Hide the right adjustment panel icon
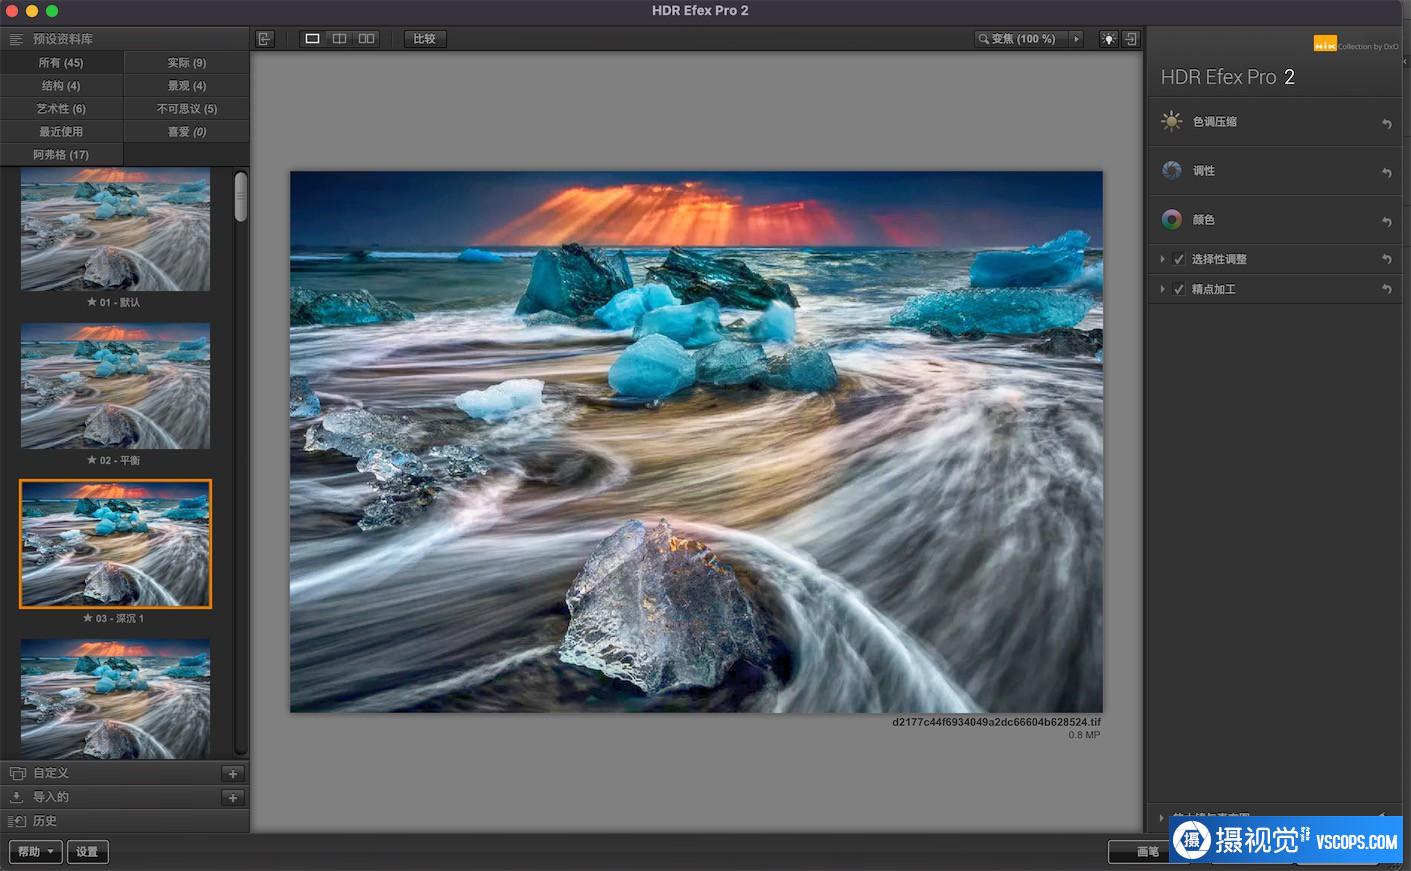 pos(1131,39)
